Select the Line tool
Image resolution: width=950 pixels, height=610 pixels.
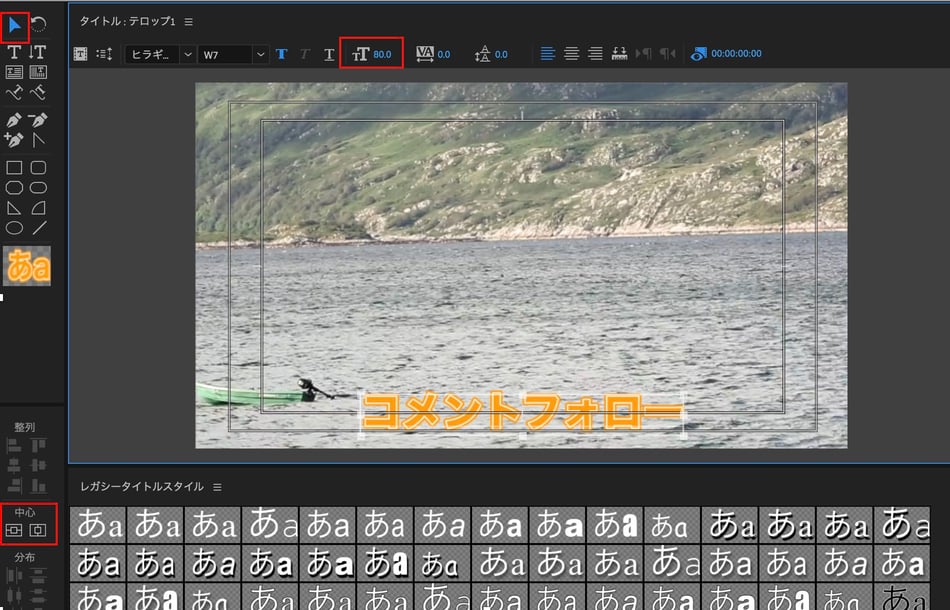pos(38,228)
